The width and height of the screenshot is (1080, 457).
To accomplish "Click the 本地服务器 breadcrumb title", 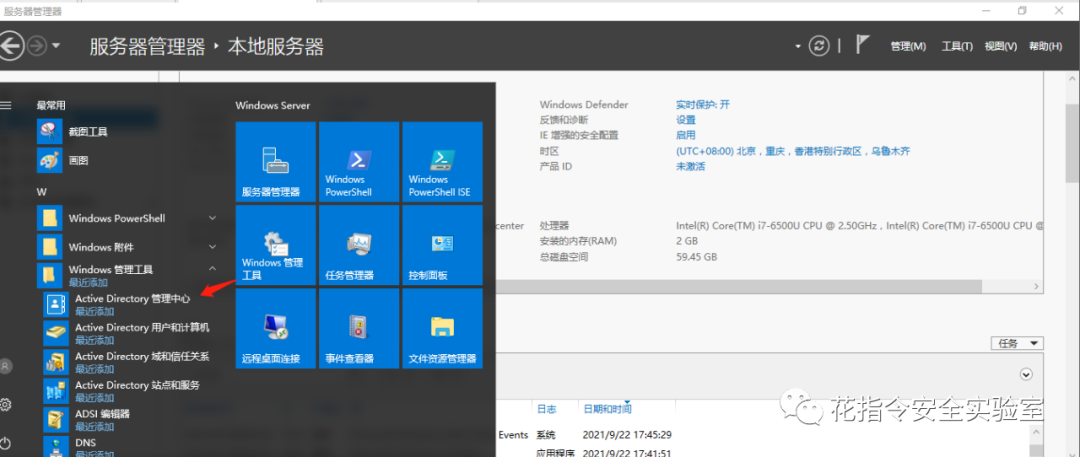I will (x=276, y=46).
